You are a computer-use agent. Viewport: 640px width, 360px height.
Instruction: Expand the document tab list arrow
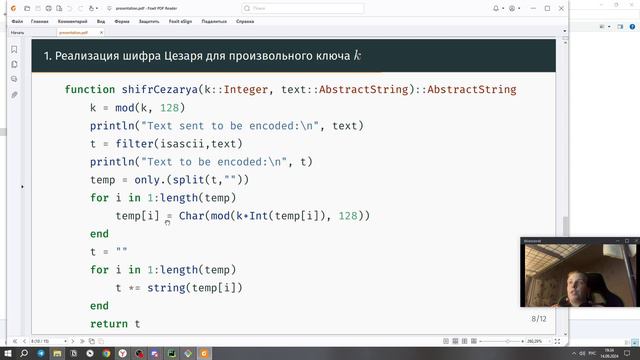pyautogui.click(x=564, y=31)
